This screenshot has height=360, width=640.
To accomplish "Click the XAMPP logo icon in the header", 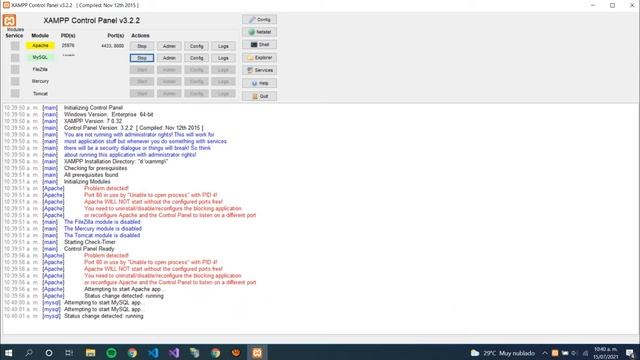I will click(x=9, y=20).
